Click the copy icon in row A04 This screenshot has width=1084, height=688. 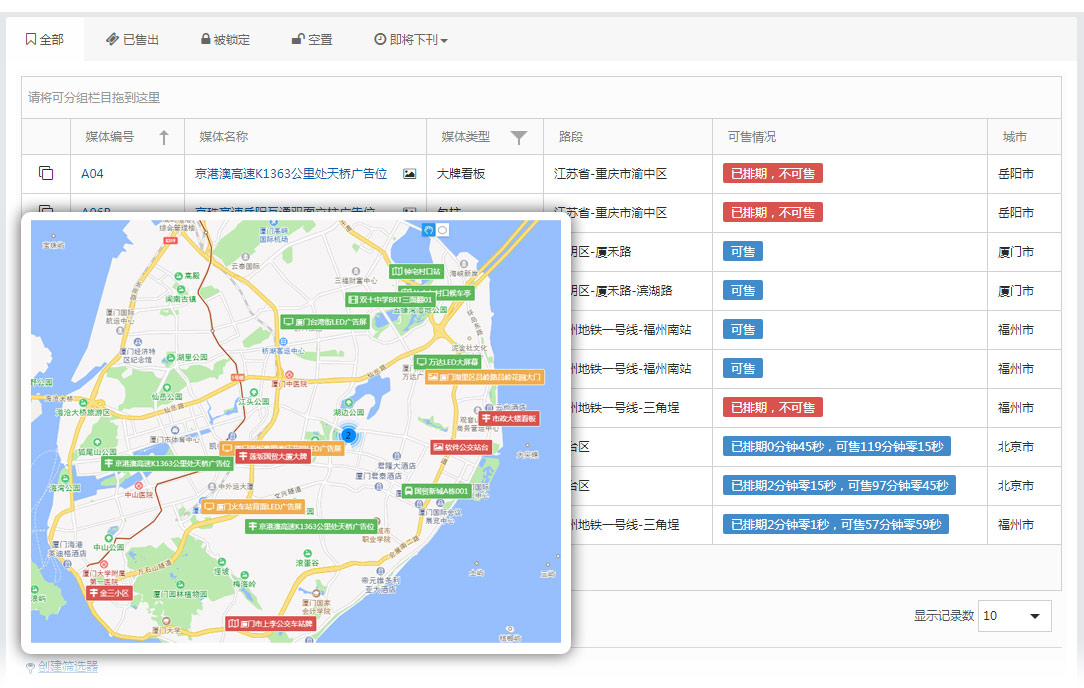(46, 173)
